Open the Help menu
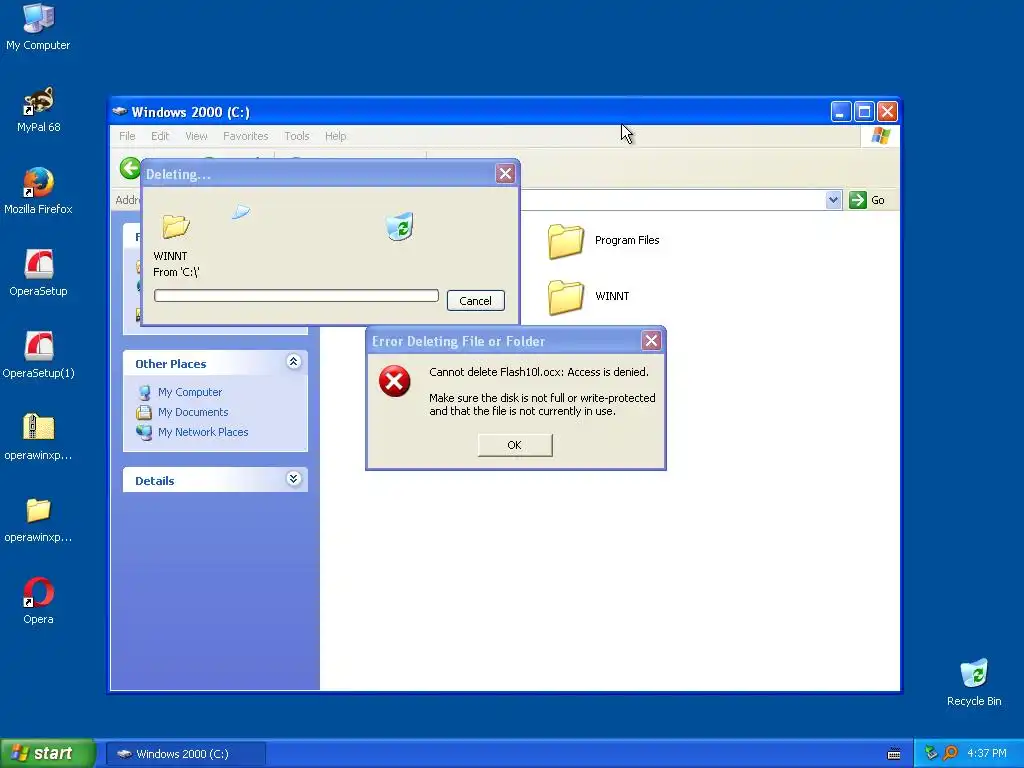 pos(336,136)
